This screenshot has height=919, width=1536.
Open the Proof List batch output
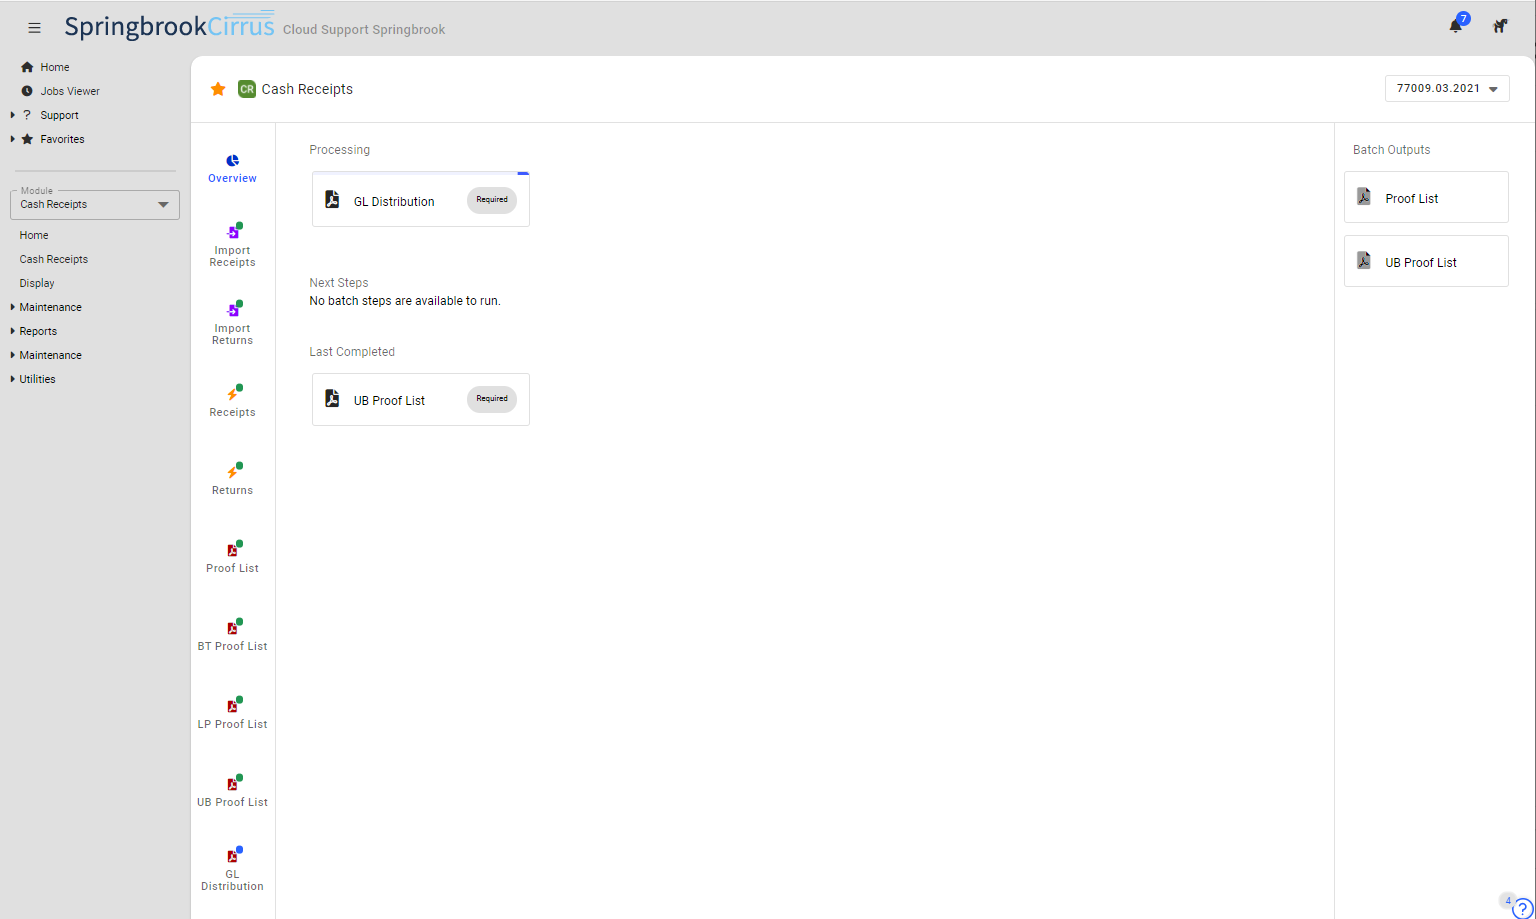coord(1426,198)
